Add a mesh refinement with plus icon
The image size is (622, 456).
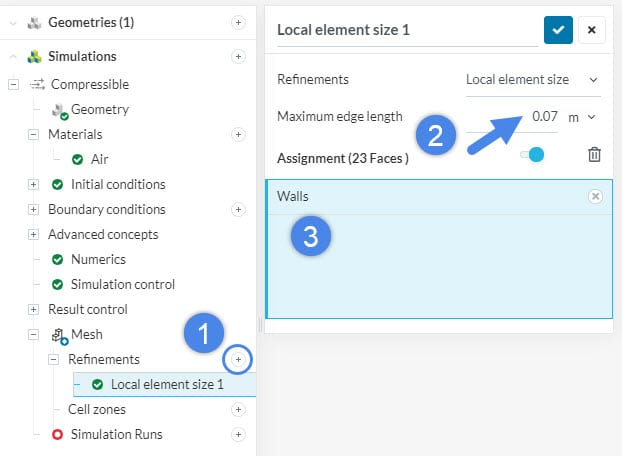[238, 360]
